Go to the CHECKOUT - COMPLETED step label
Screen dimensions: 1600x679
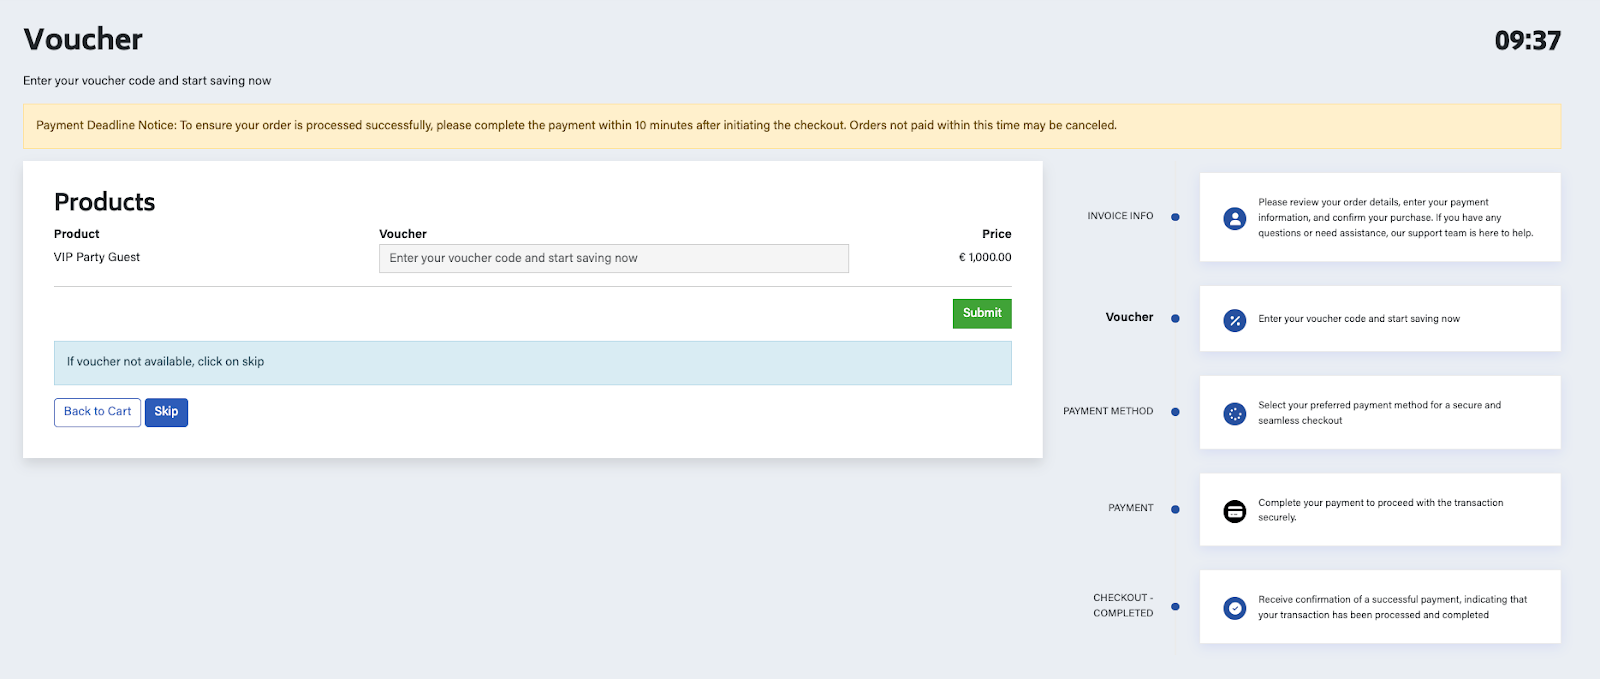click(x=1123, y=605)
